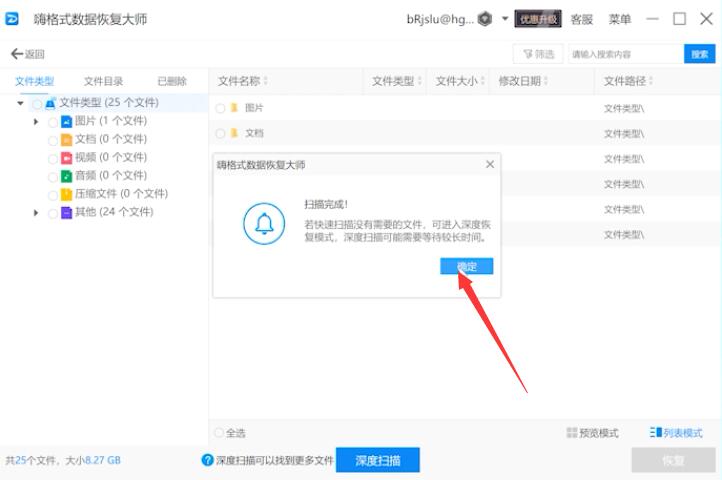Select the 文档 folder row checkbox in list
Screen dimensions: 722x480
[221, 134]
